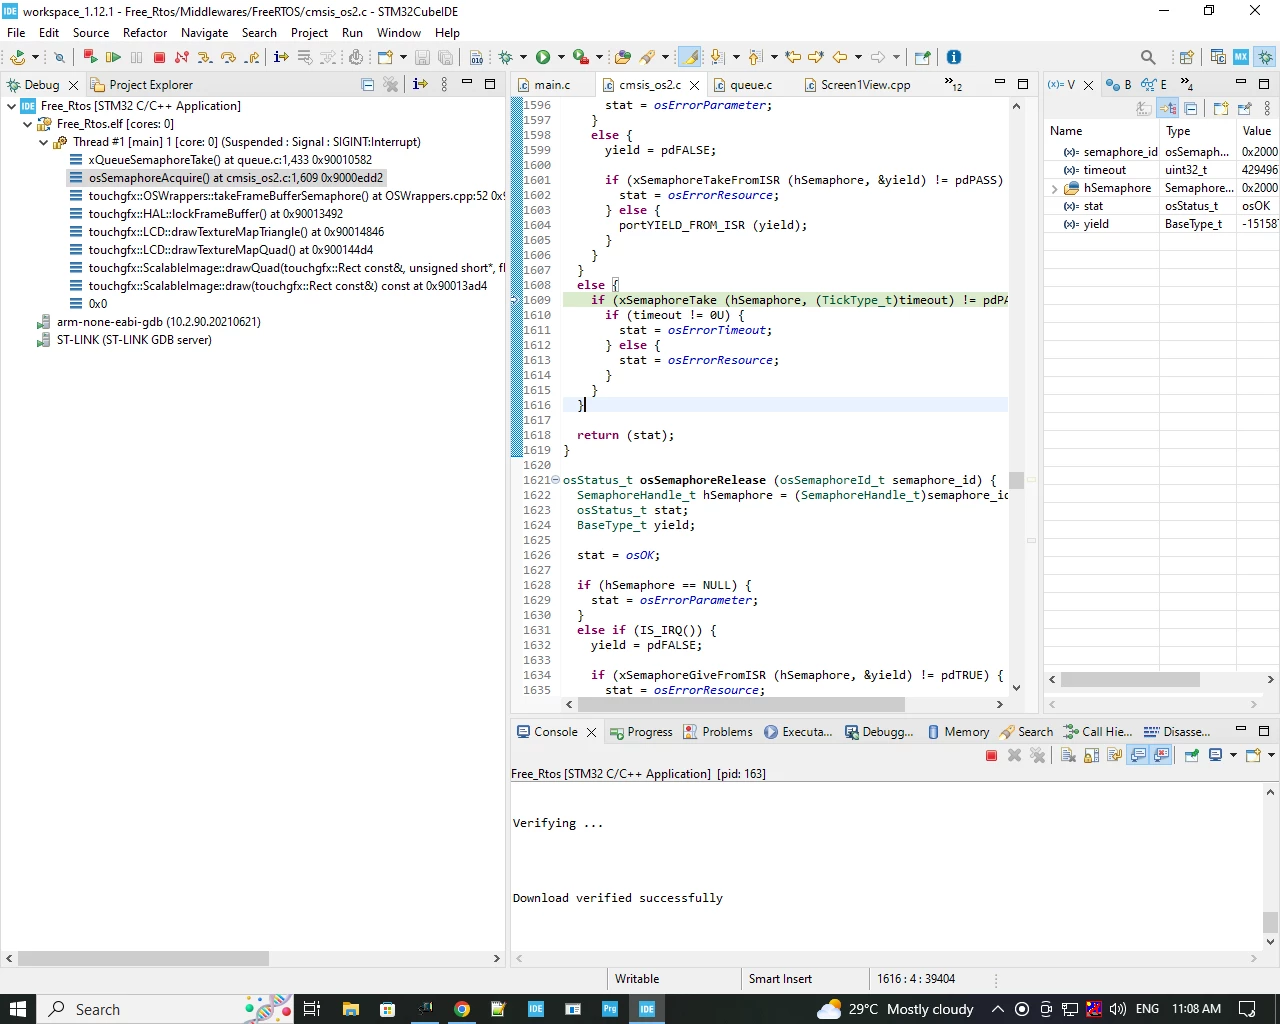This screenshot has width=1280, height=1024.
Task: Toggle Show Console on standard output change
Action: coord(1138,755)
